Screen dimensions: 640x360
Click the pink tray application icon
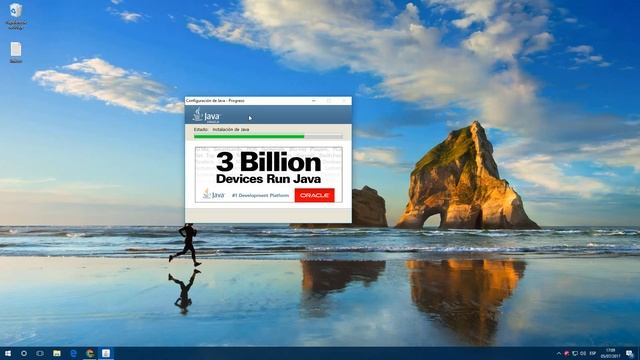point(567,353)
